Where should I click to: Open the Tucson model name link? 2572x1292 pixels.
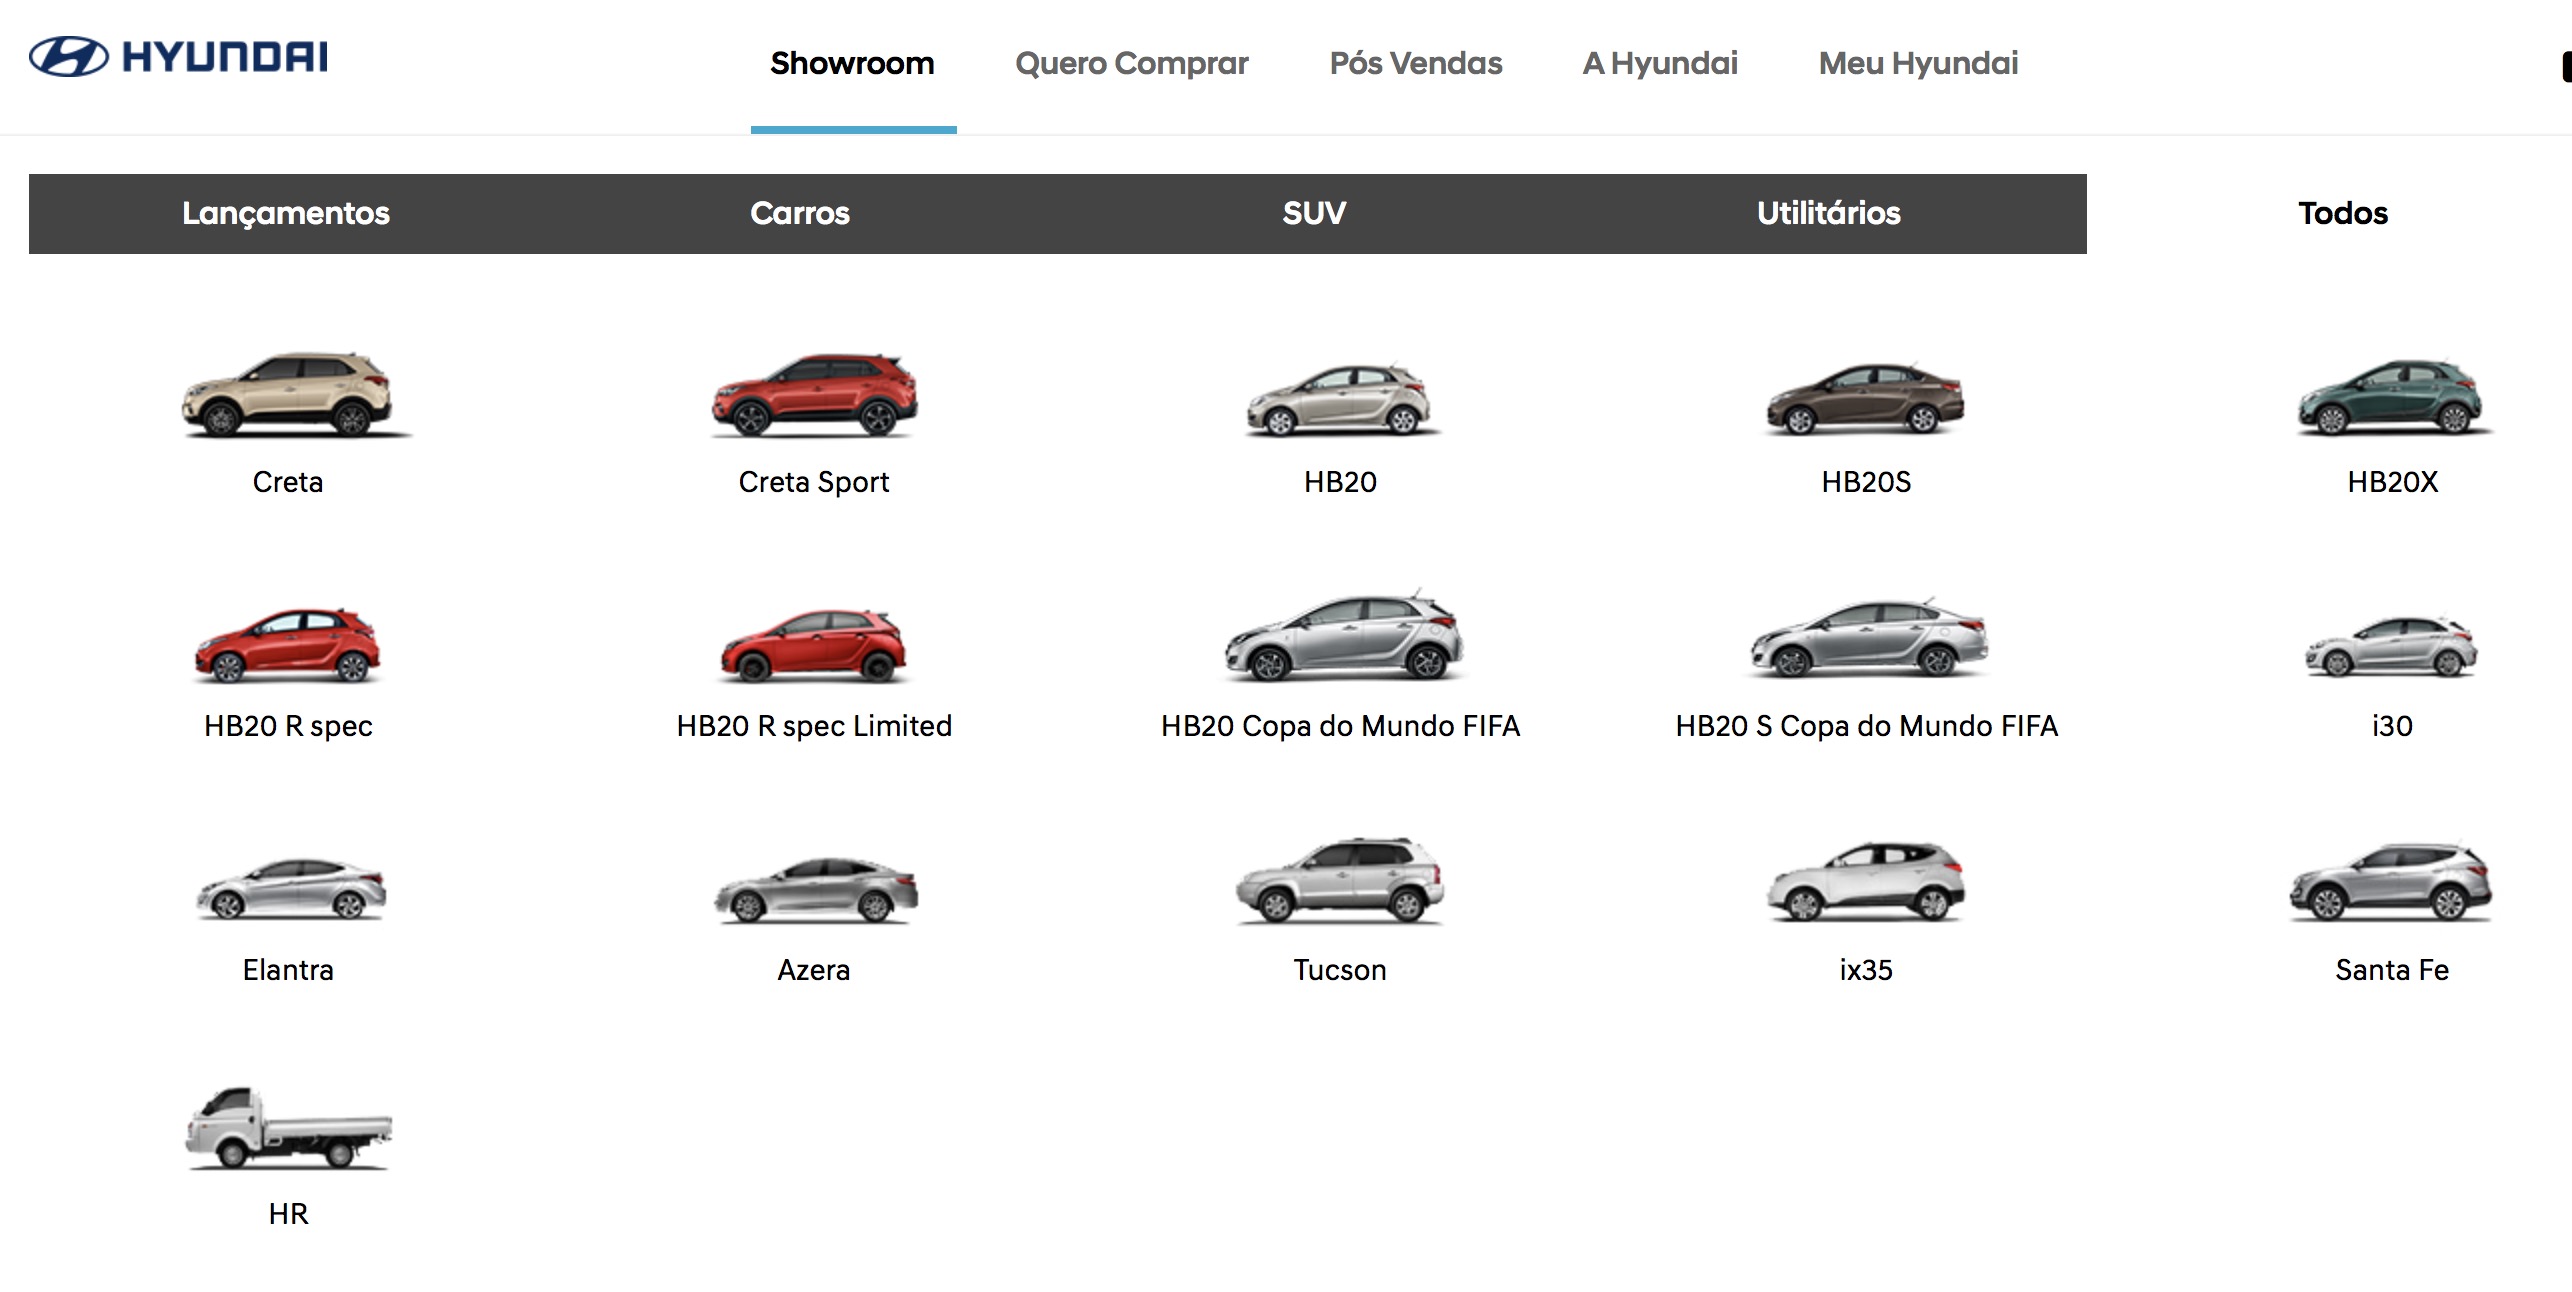[1340, 970]
